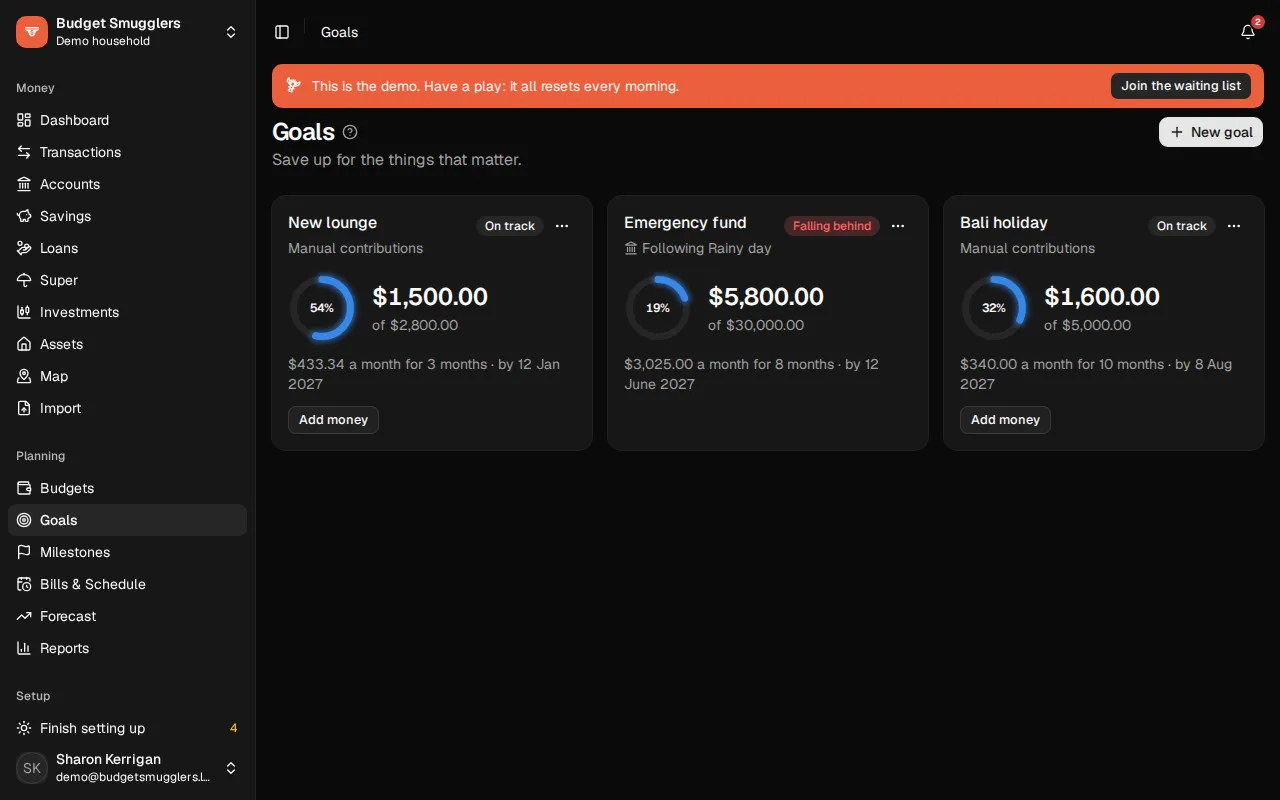This screenshot has width=1280, height=800.
Task: Open the notifications bell
Action: 1248,32
